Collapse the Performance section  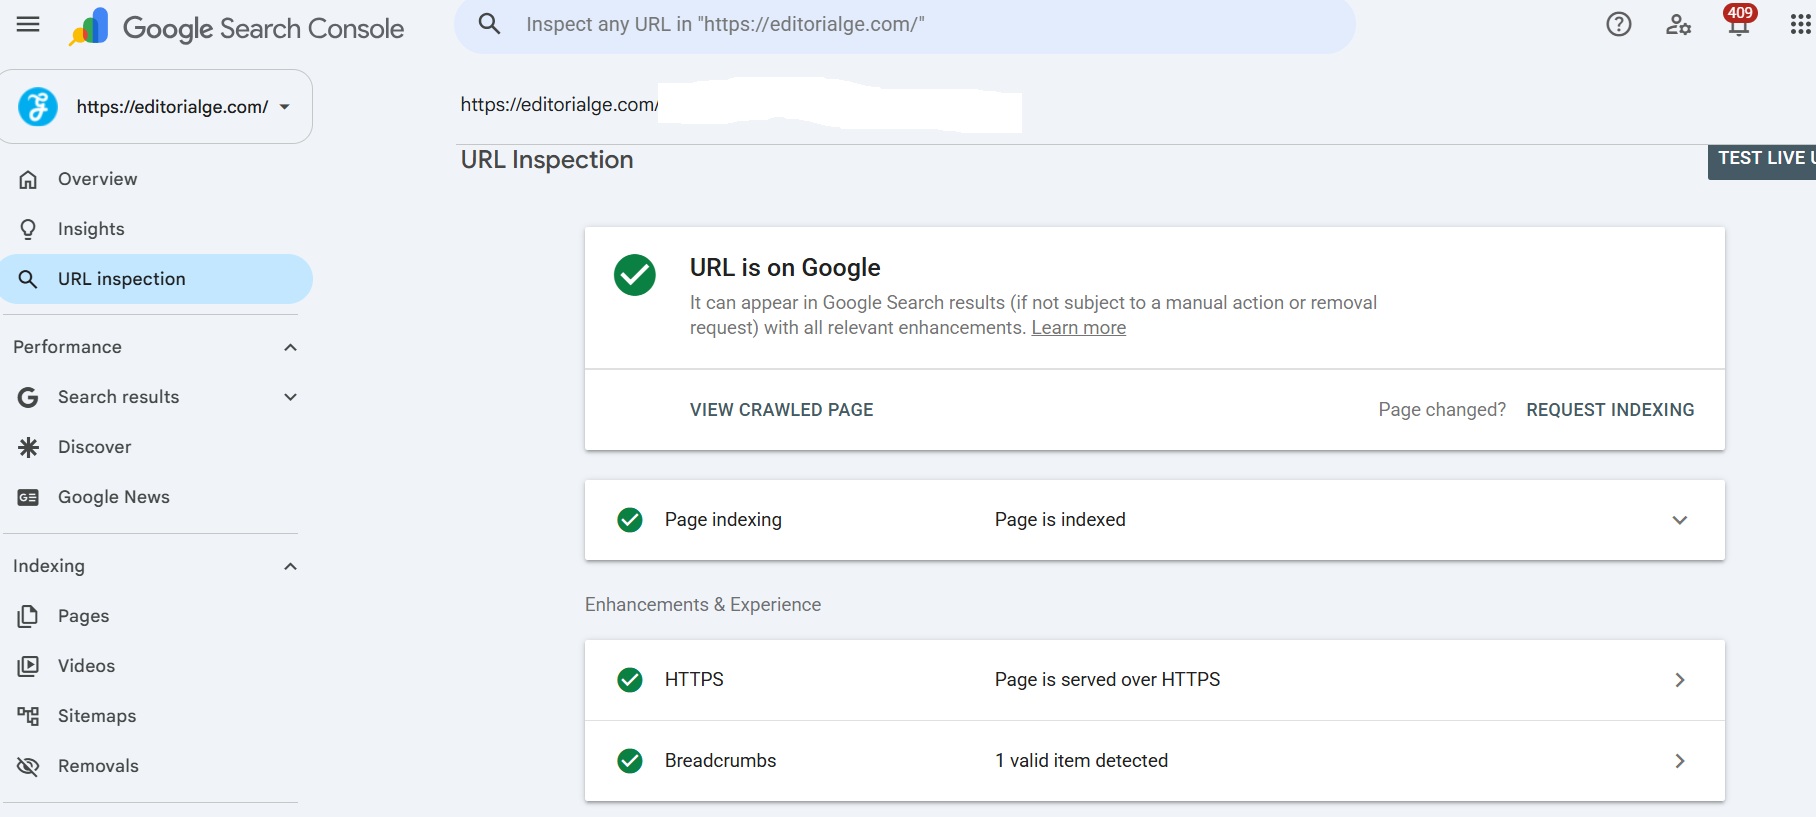tap(290, 347)
